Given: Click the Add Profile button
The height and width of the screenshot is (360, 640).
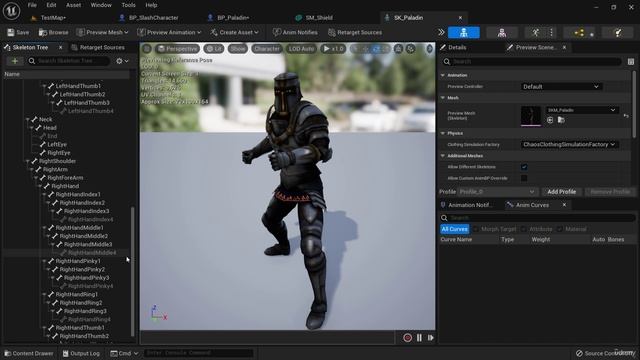Looking at the screenshot, I should (562, 192).
